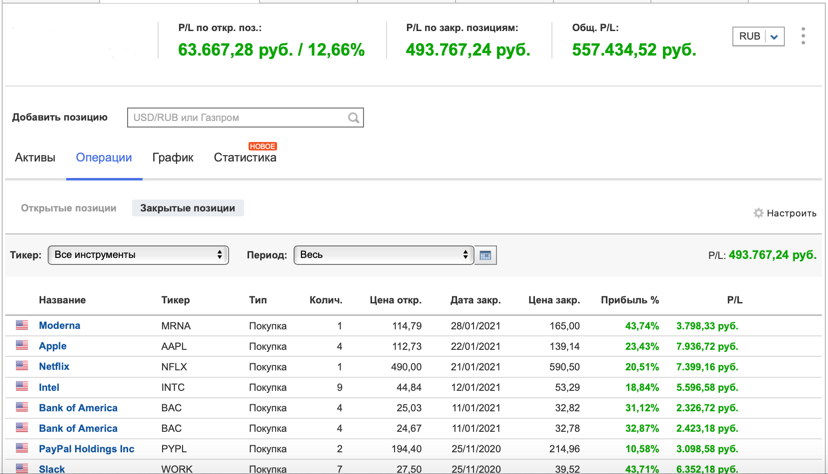This screenshot has height=474, width=828.
Task: Click the Тип column header
Action: [258, 300]
